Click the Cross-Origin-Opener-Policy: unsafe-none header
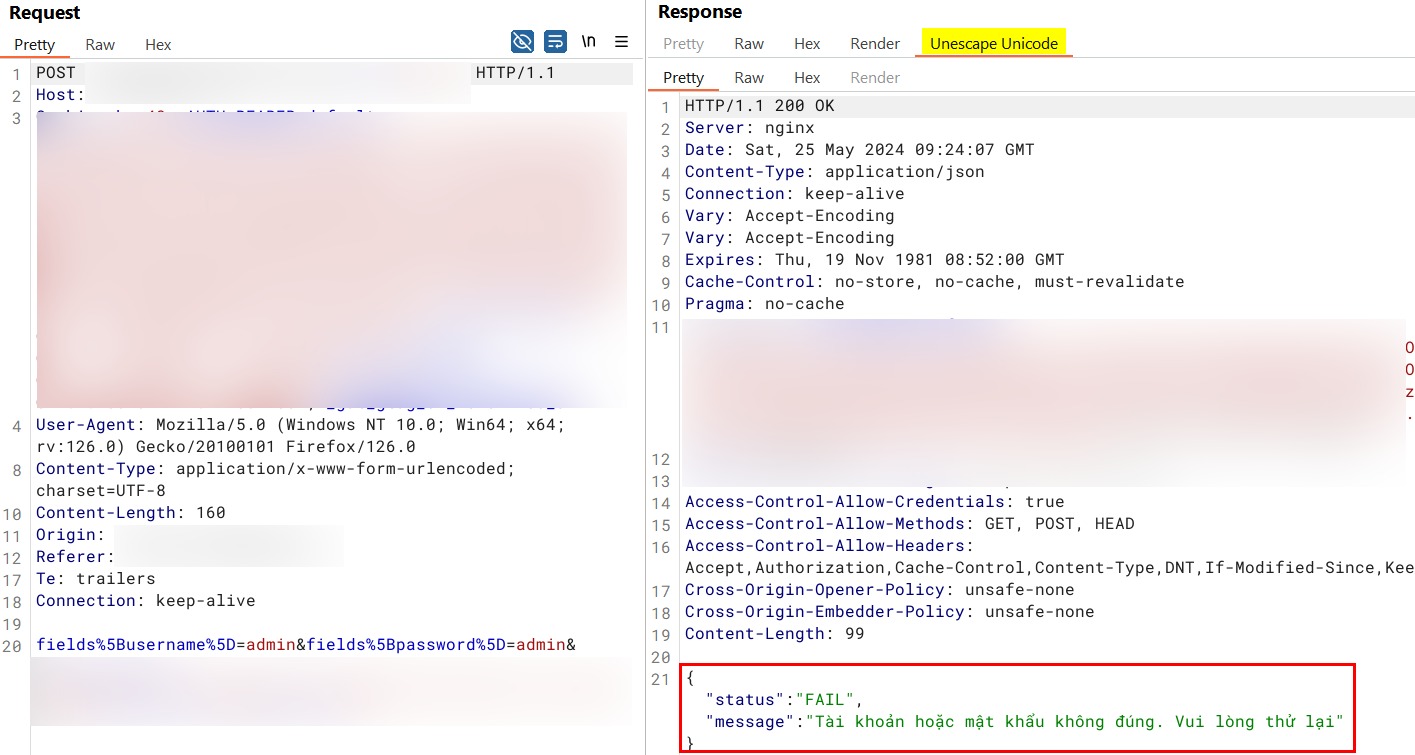 880,590
